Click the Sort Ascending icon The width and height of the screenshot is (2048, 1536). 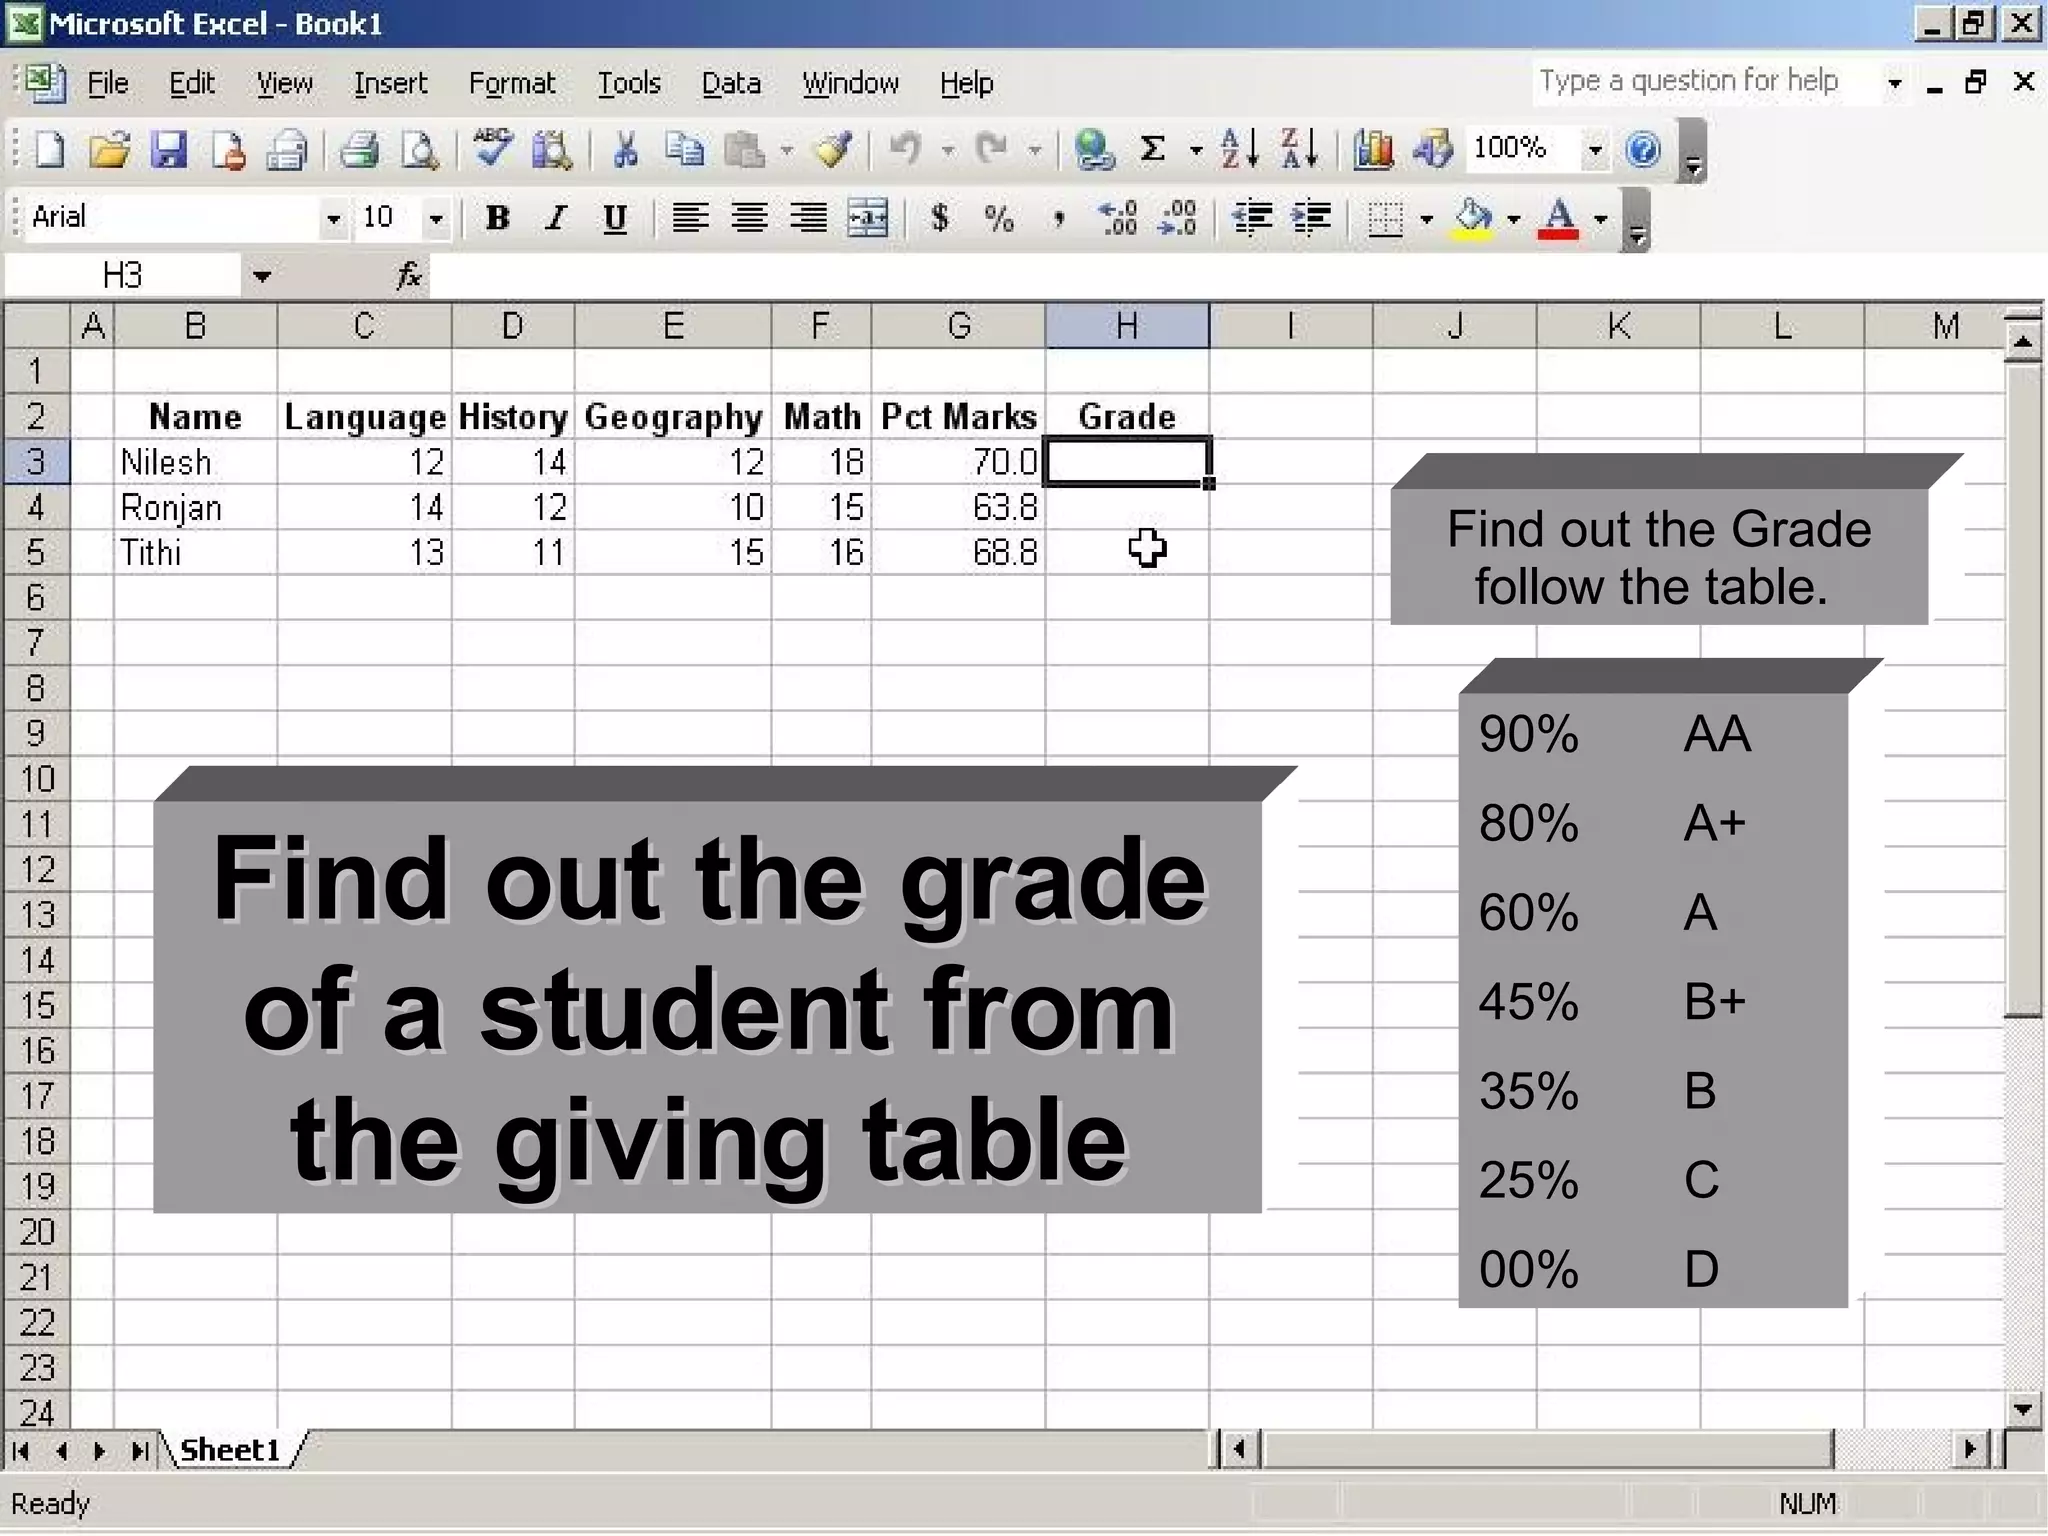coord(1239,150)
